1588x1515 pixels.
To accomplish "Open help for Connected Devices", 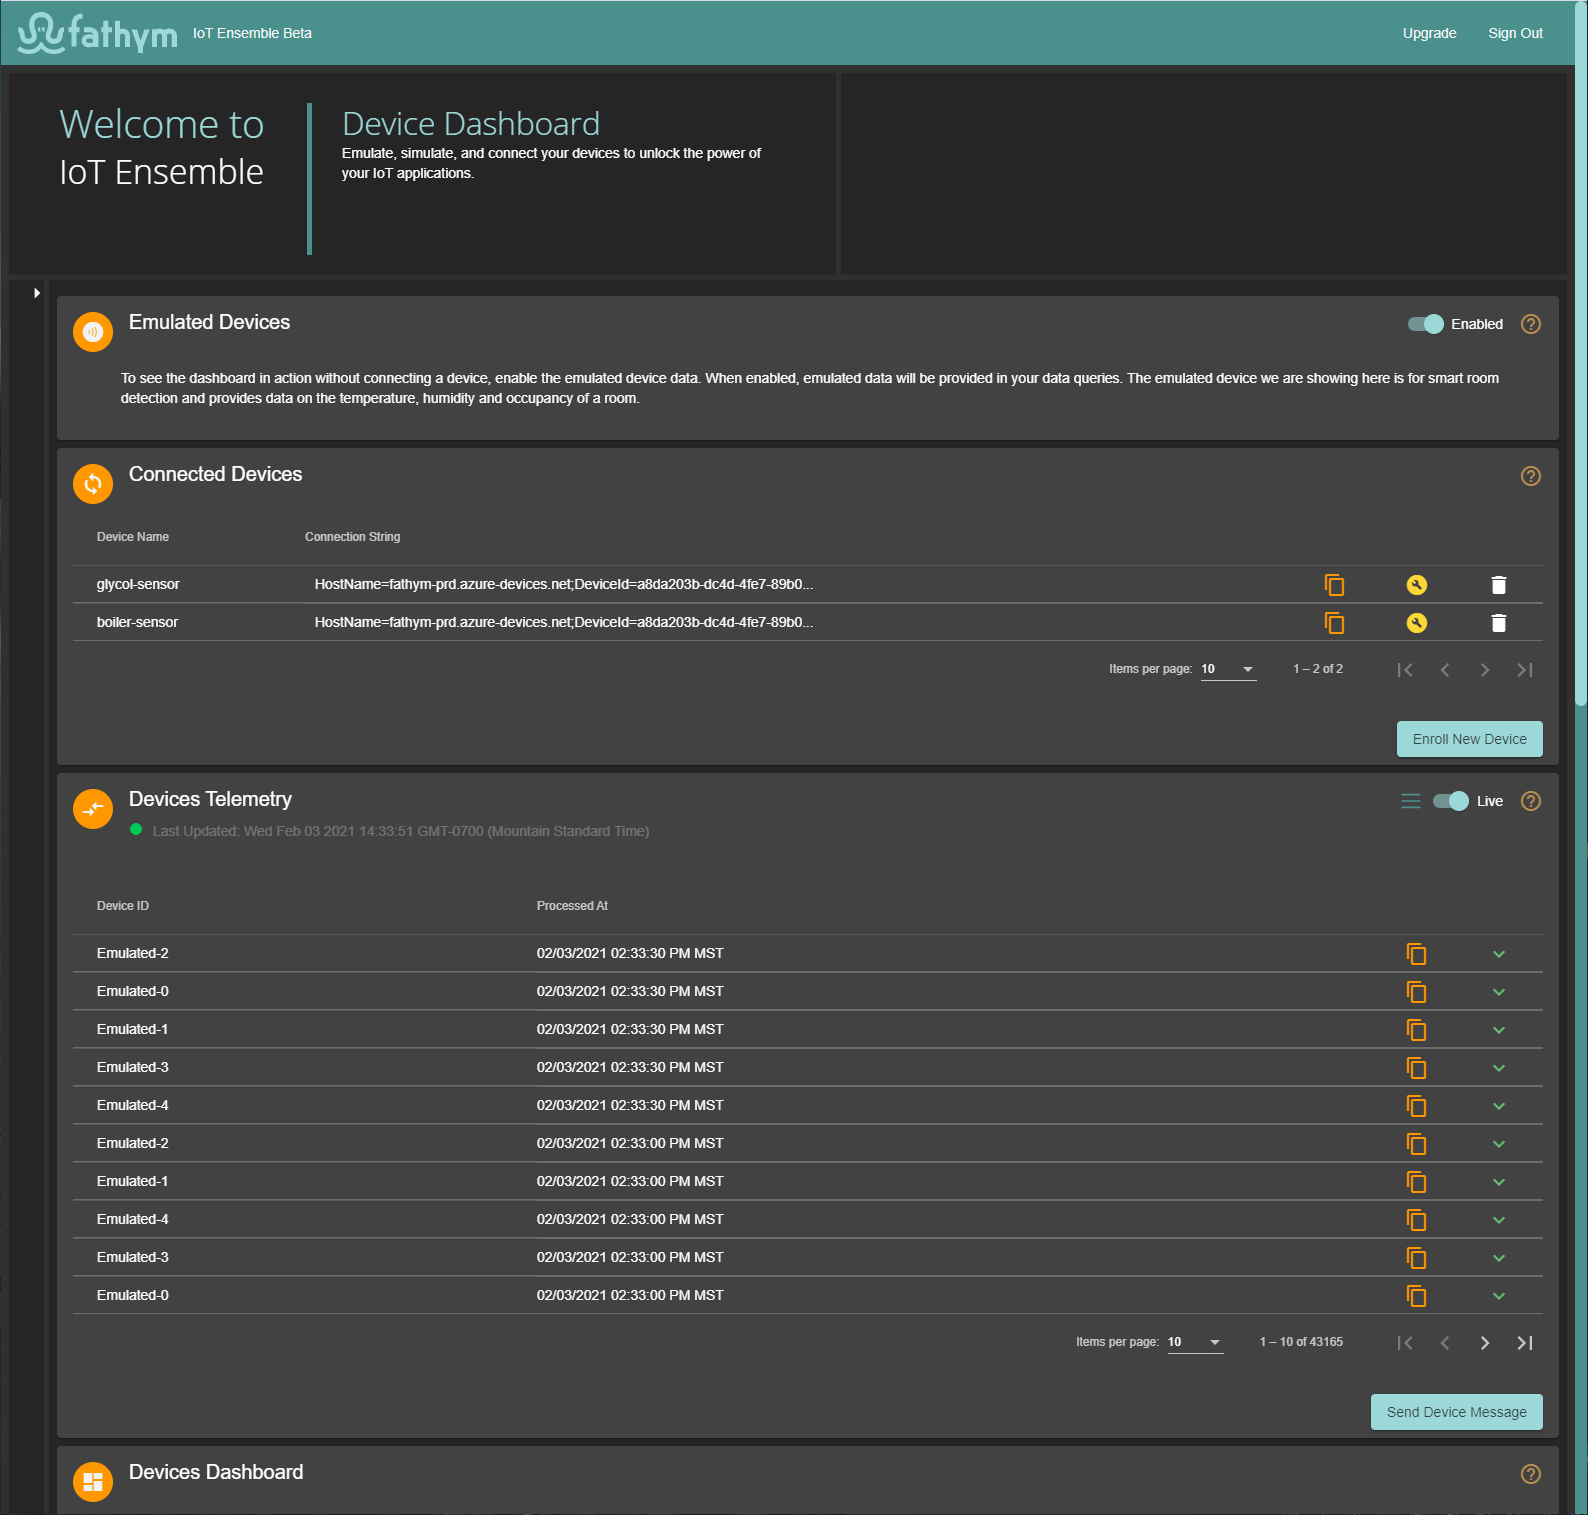I will point(1530,476).
